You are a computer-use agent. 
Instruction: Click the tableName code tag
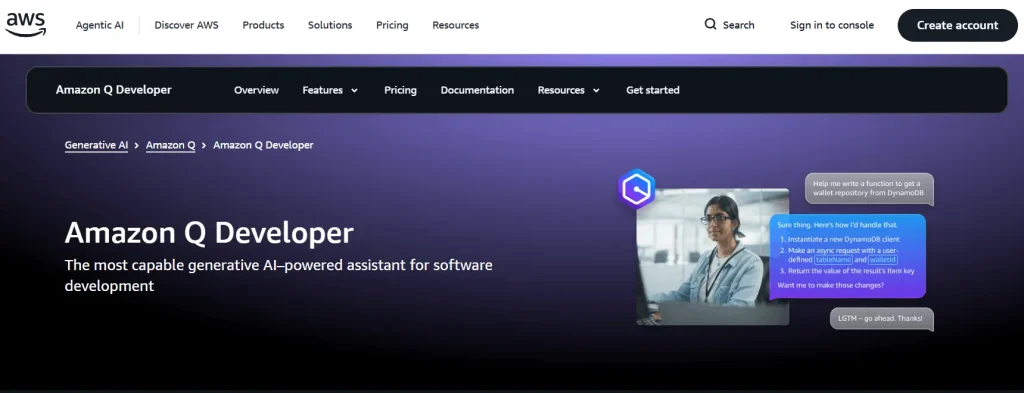(833, 260)
